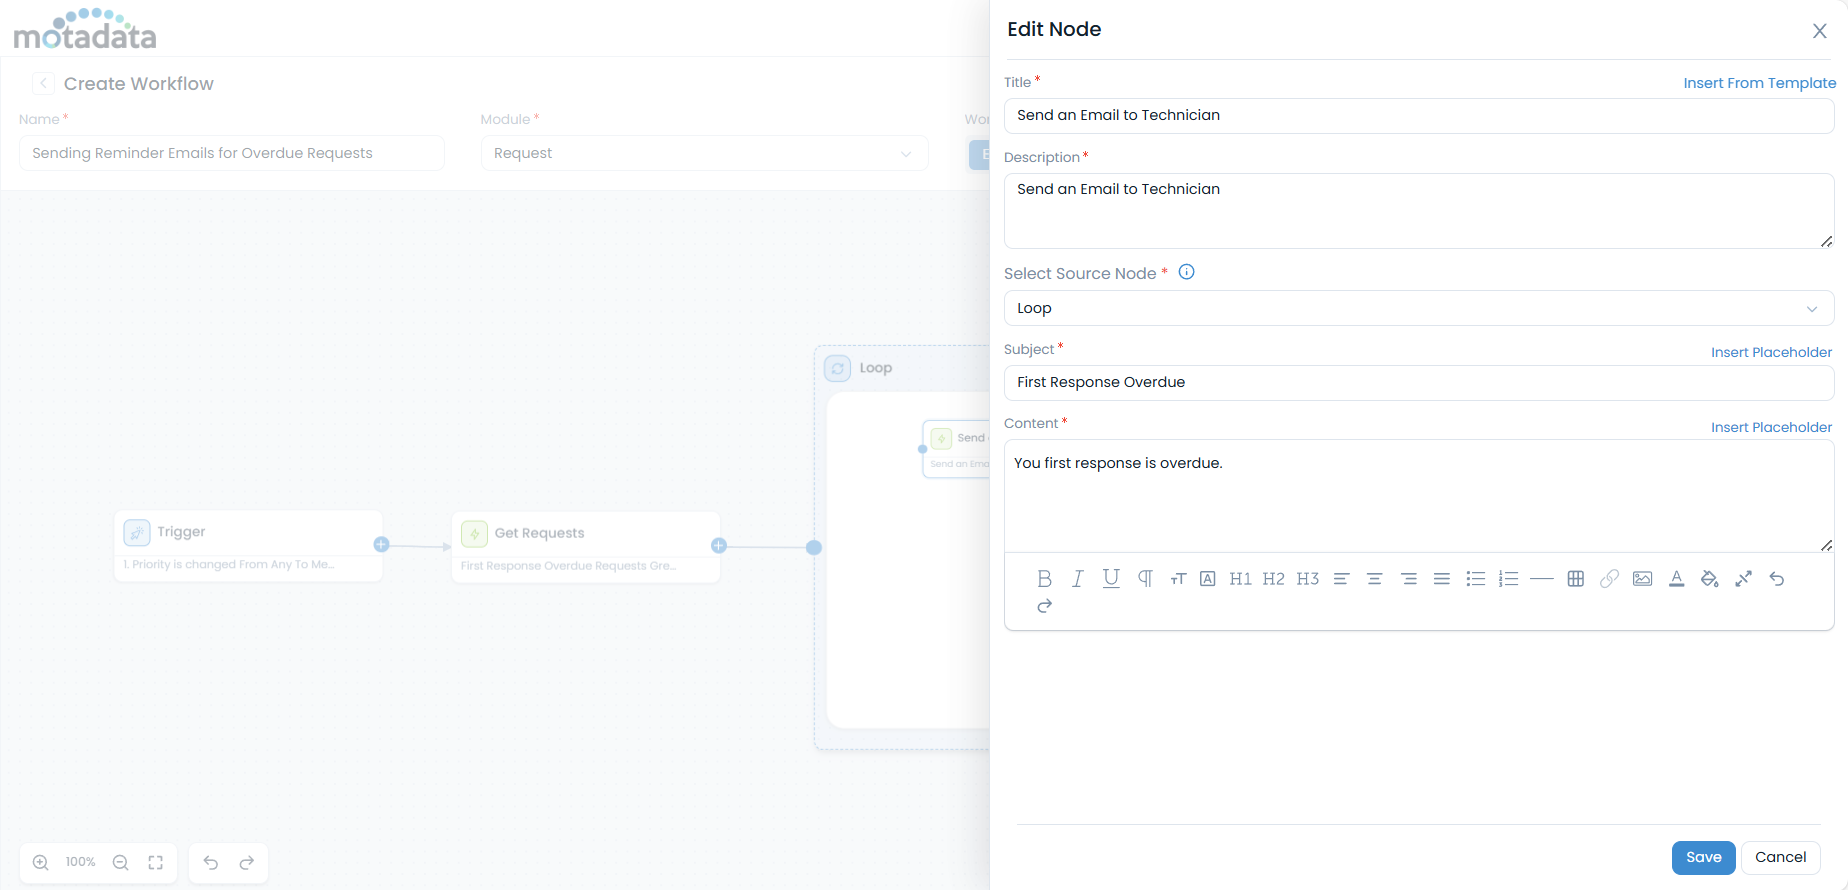Open the background fill color picker
This screenshot has height=890, width=1848.
1709,579
